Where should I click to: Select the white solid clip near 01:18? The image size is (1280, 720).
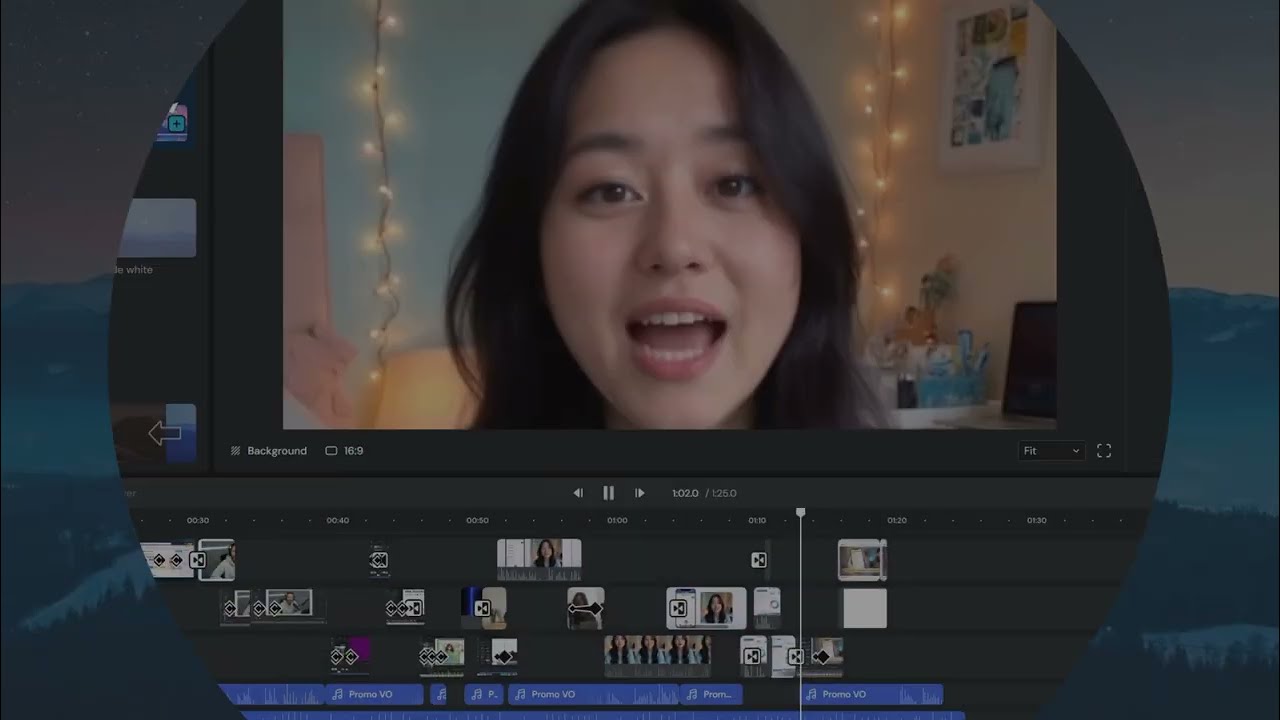865,608
